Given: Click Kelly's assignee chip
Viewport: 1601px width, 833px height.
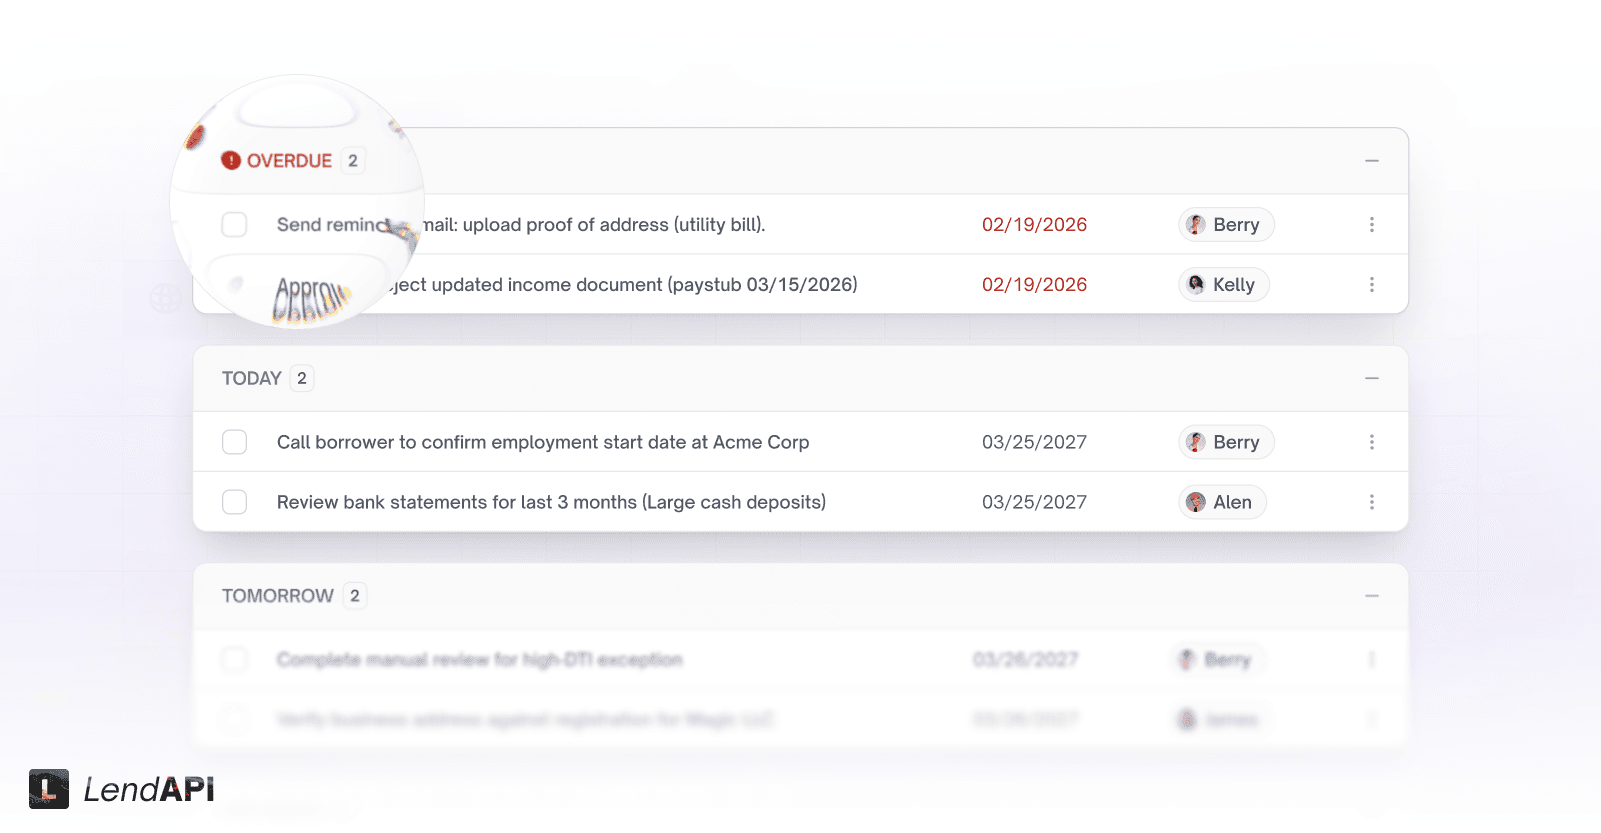Looking at the screenshot, I should pyautogui.click(x=1223, y=284).
